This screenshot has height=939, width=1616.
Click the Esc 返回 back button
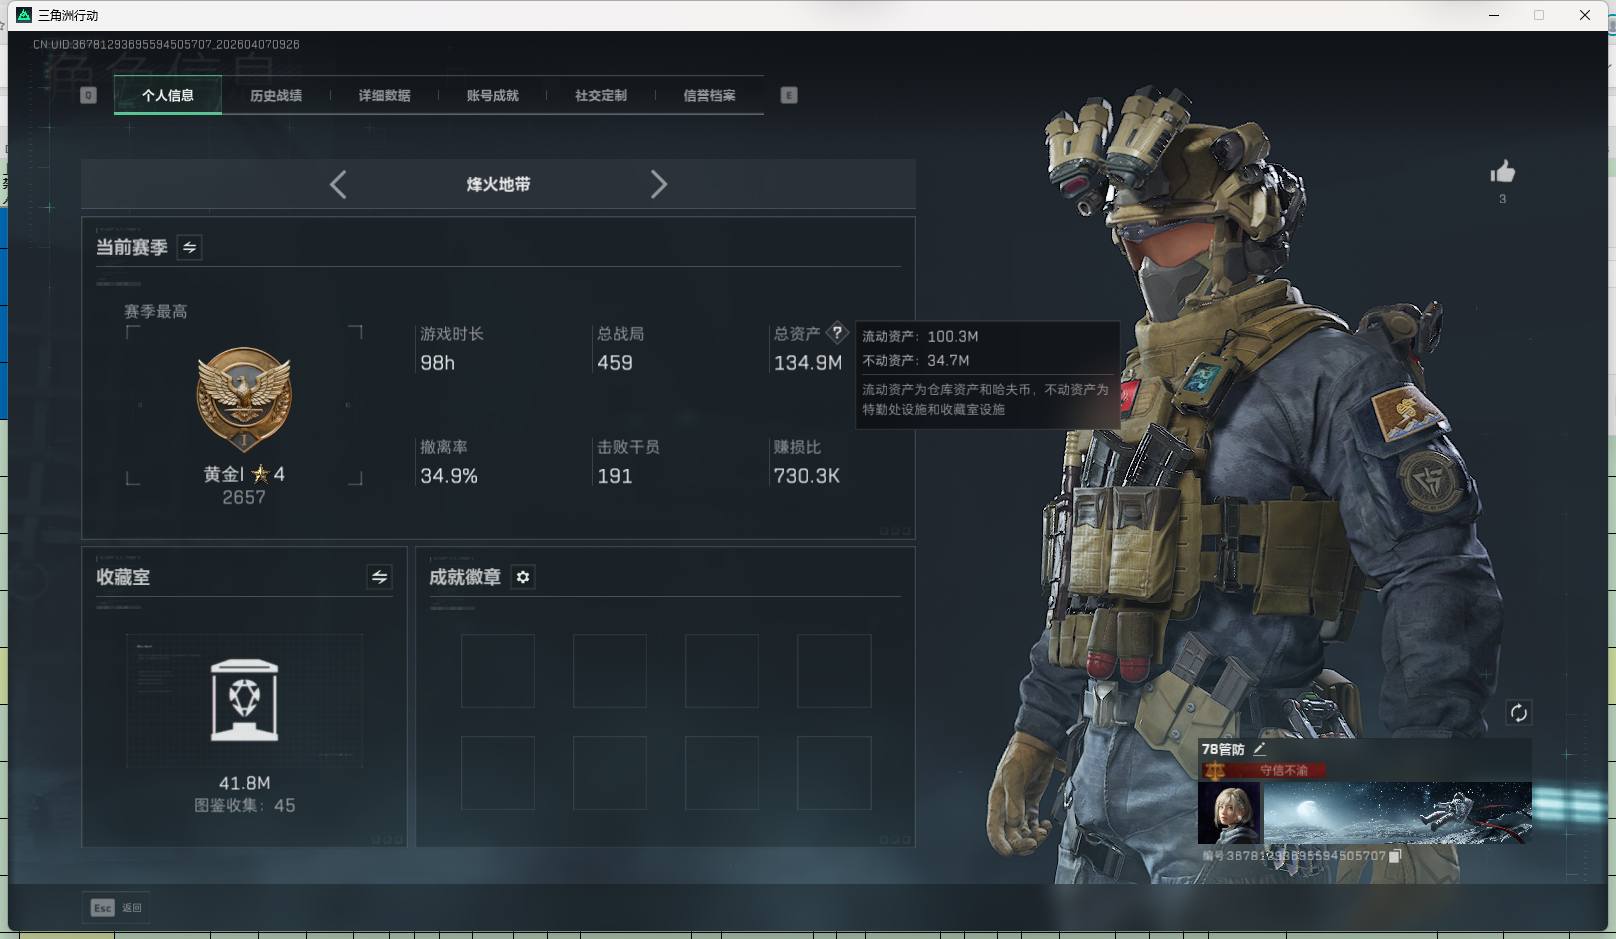tap(116, 907)
